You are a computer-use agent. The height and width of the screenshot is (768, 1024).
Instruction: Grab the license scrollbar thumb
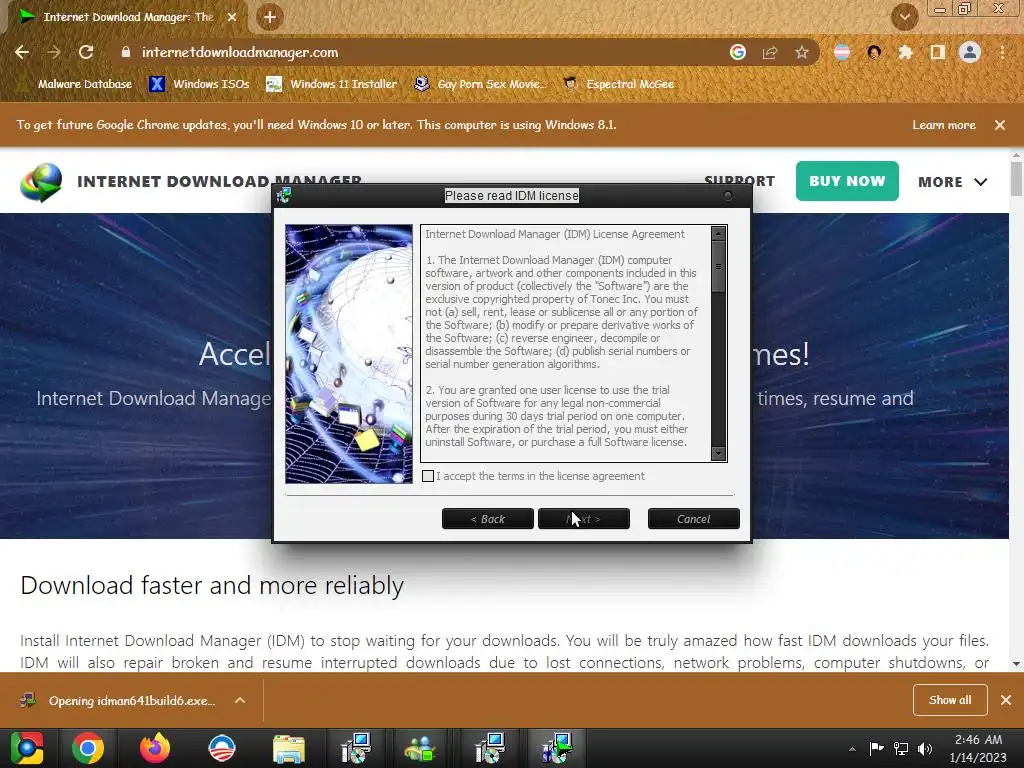(x=718, y=266)
